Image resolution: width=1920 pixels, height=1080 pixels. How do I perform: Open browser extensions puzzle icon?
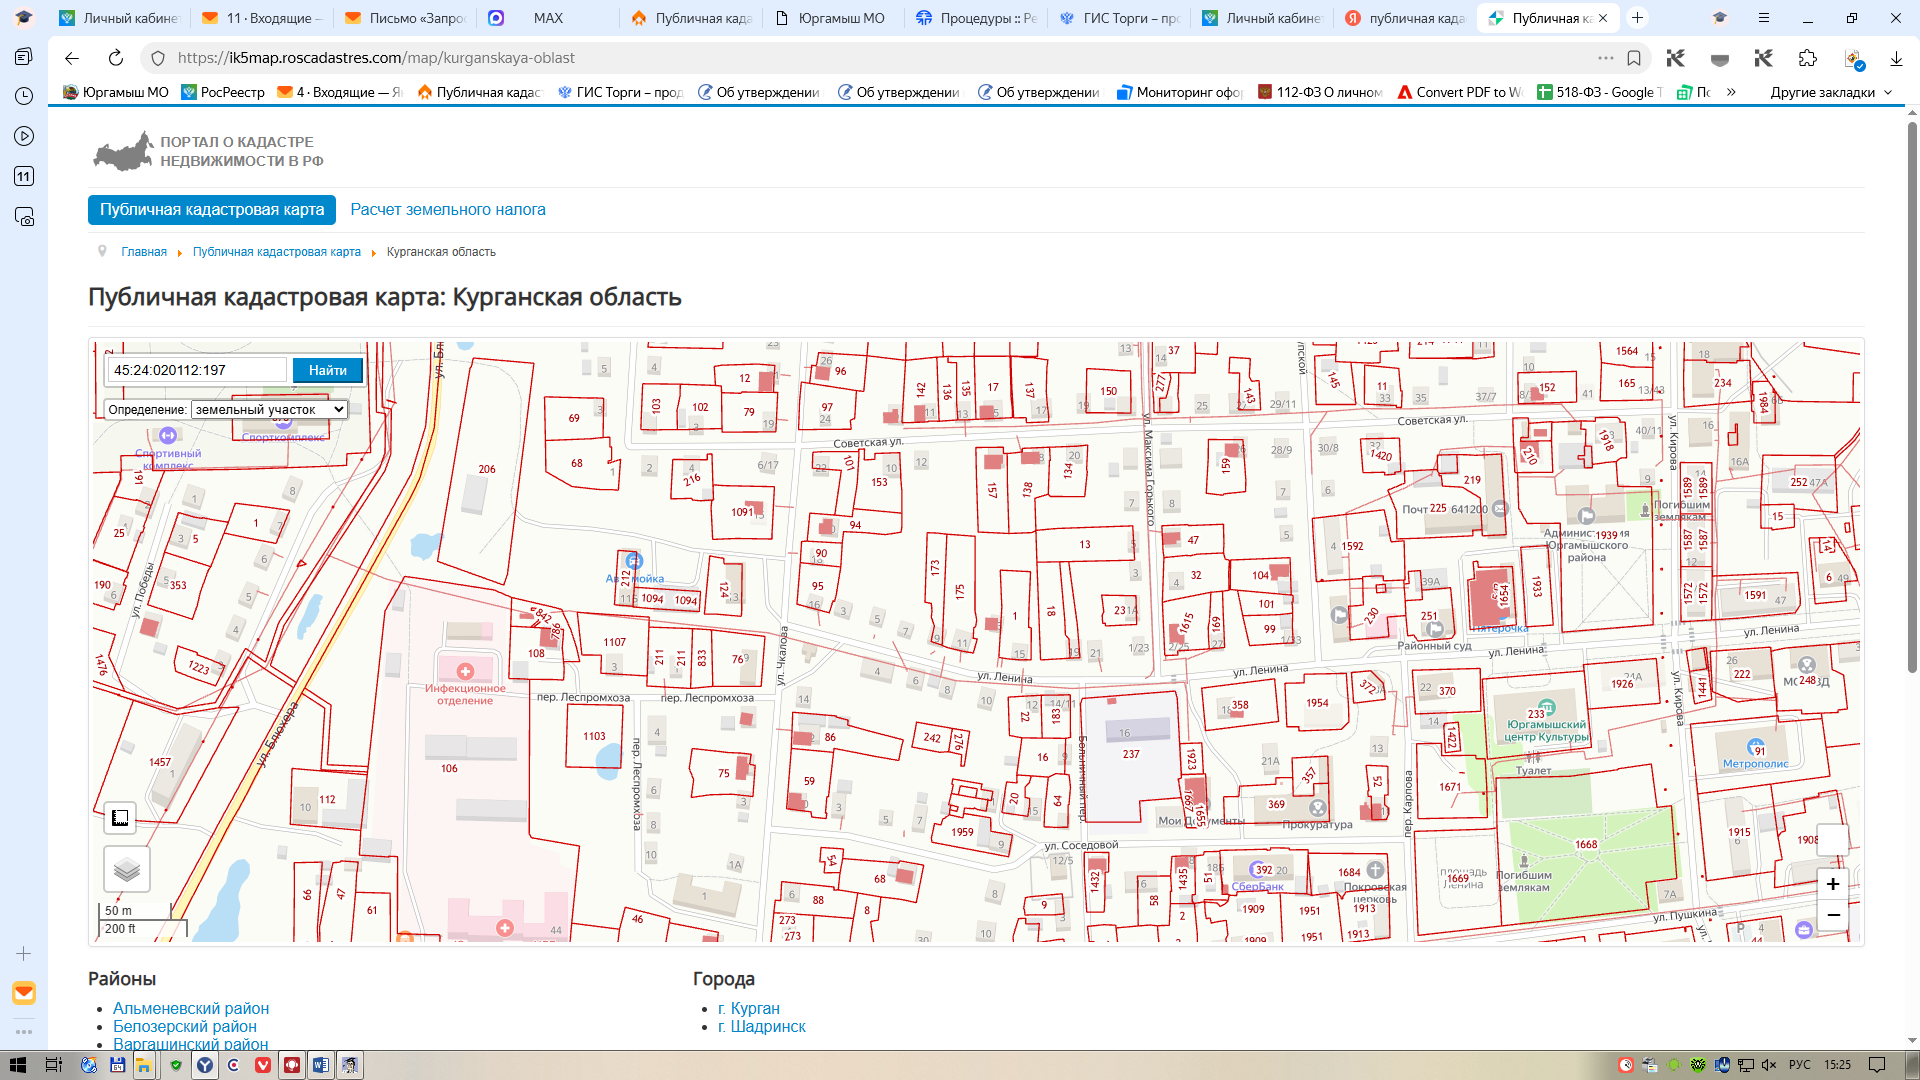pyautogui.click(x=1807, y=58)
